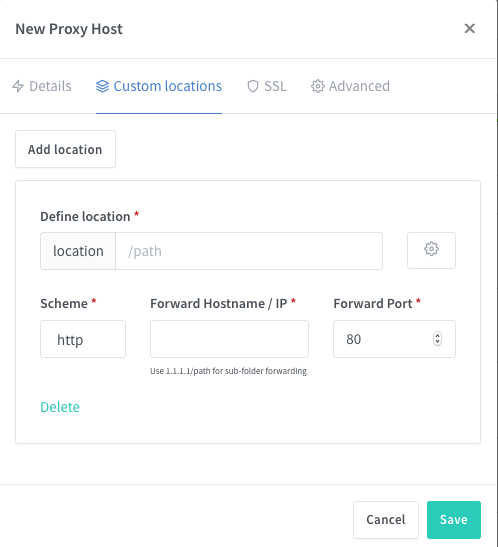
Task: Open the Scheme http dropdown
Action: [83, 339]
